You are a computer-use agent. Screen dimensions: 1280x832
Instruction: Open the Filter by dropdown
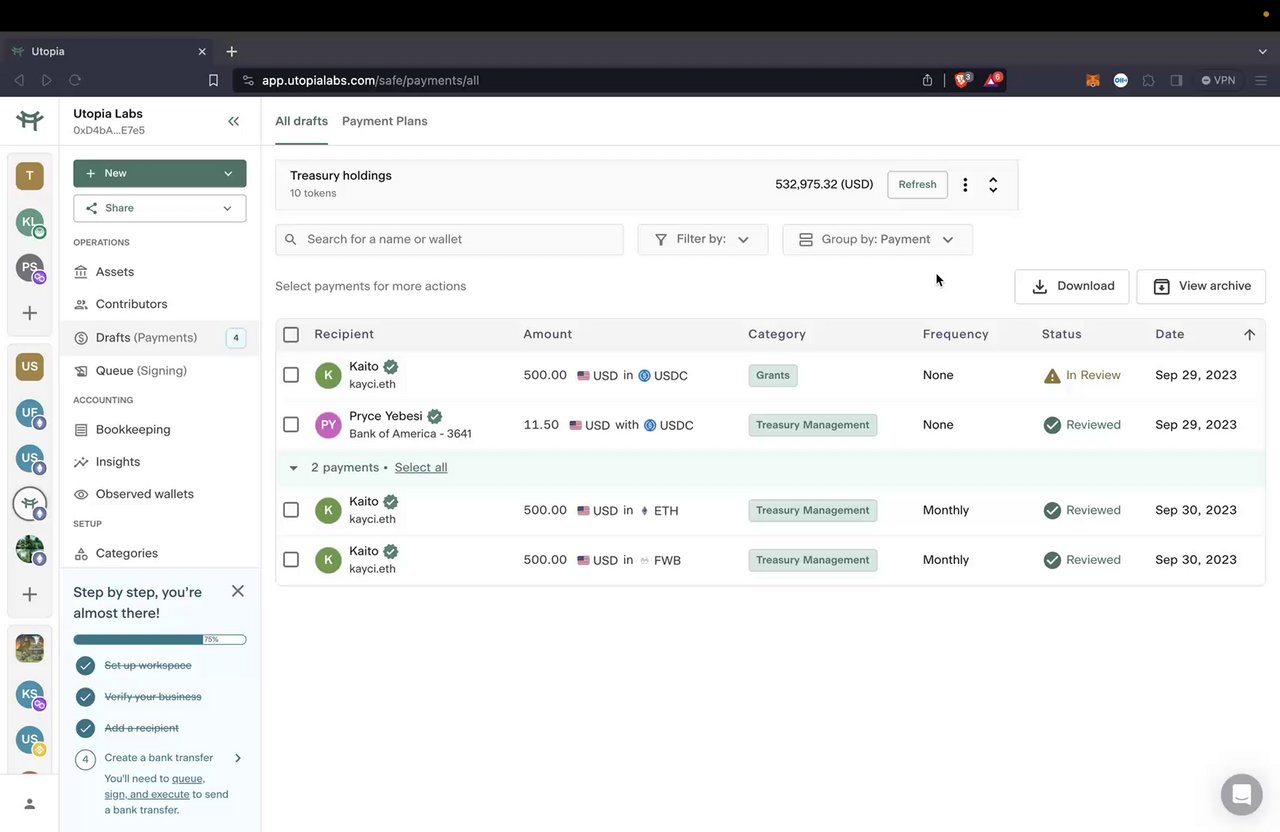703,239
